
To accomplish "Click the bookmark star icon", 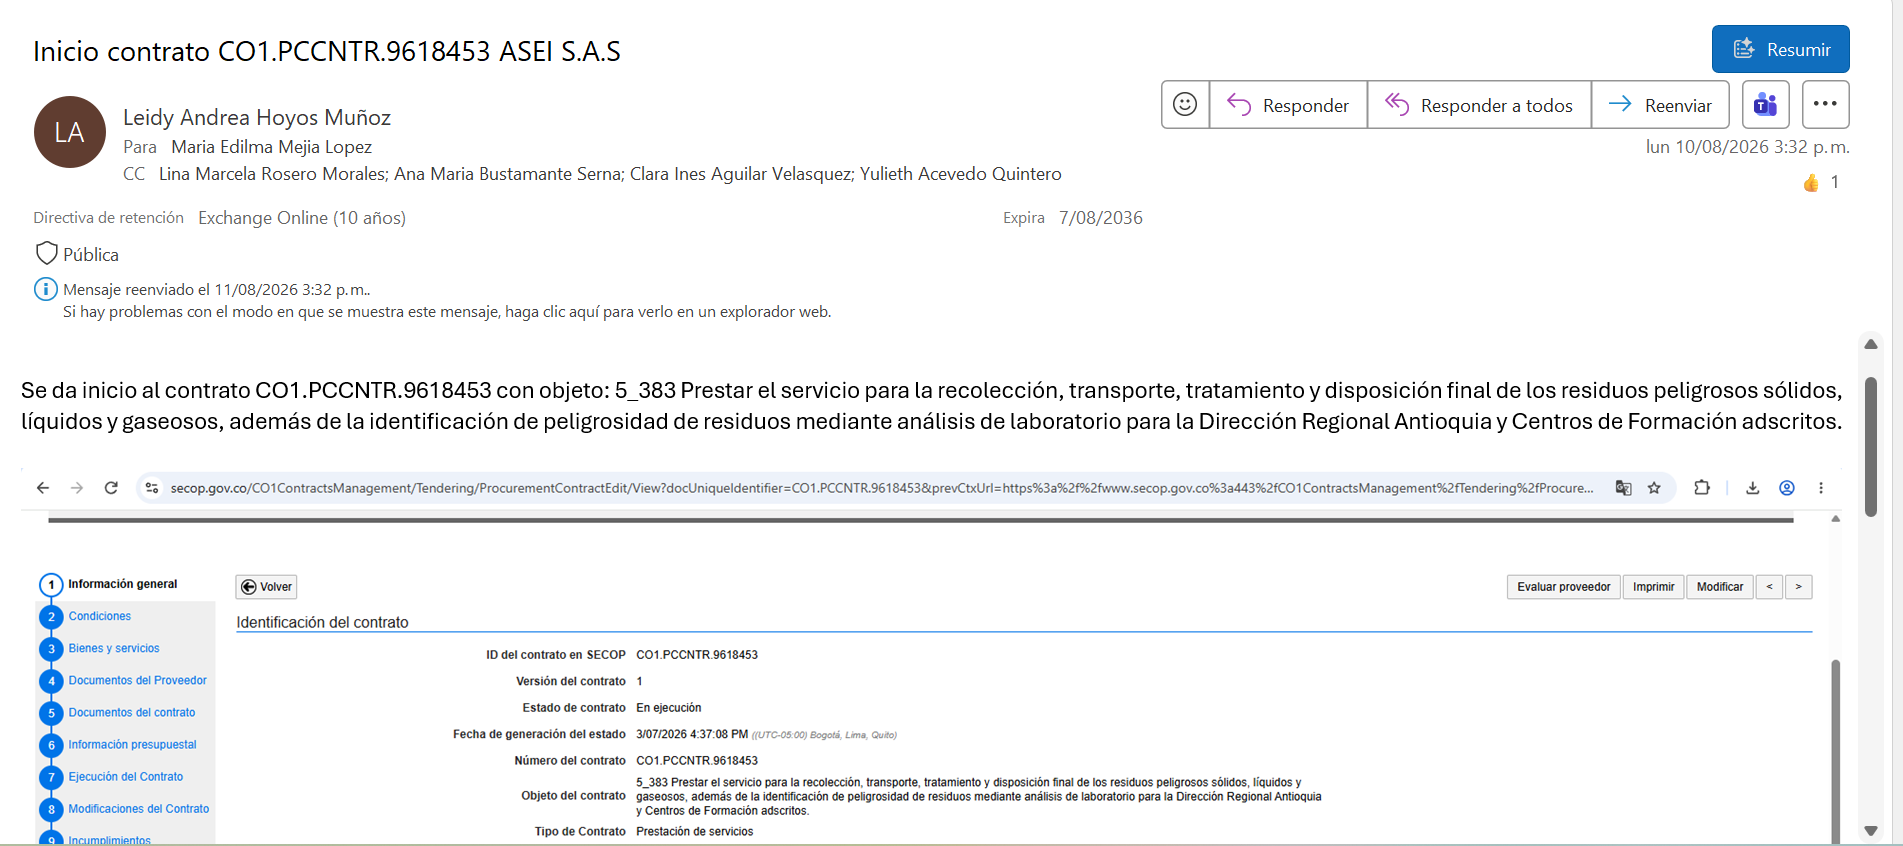I will [1654, 488].
